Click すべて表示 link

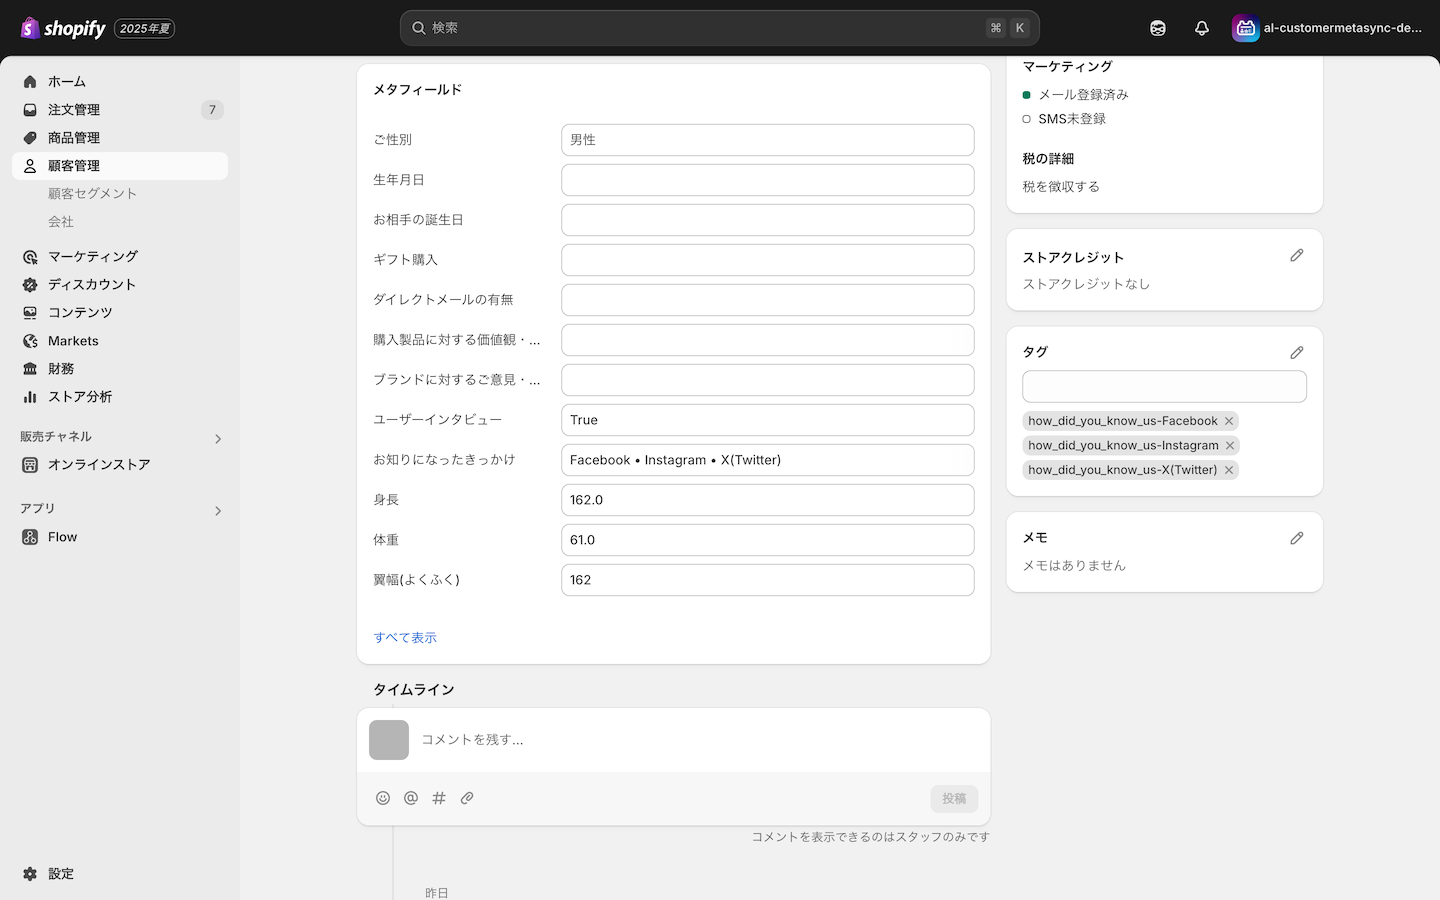click(x=405, y=638)
